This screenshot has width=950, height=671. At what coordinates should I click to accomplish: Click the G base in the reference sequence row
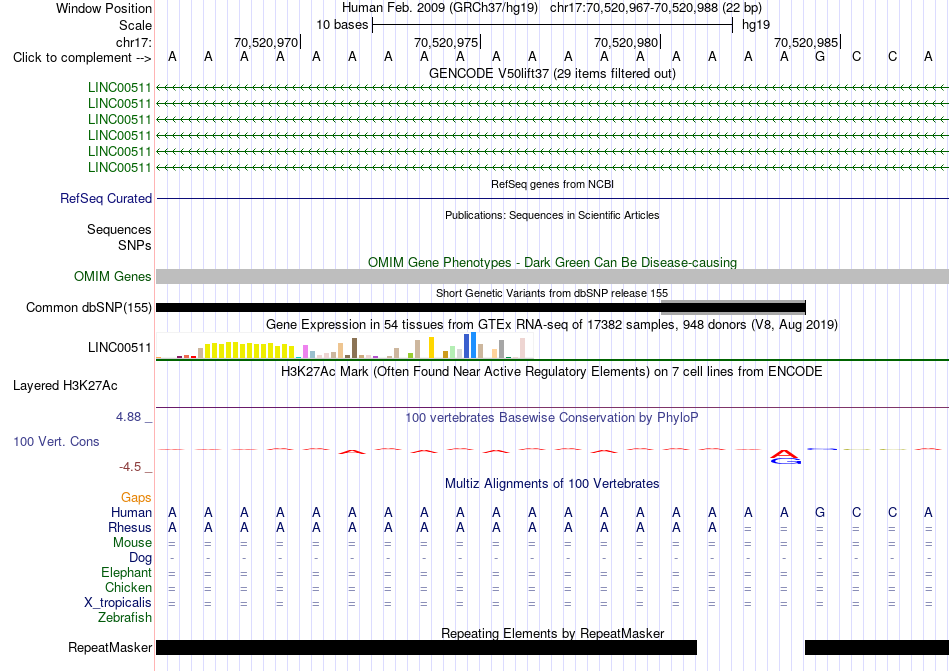click(x=820, y=57)
